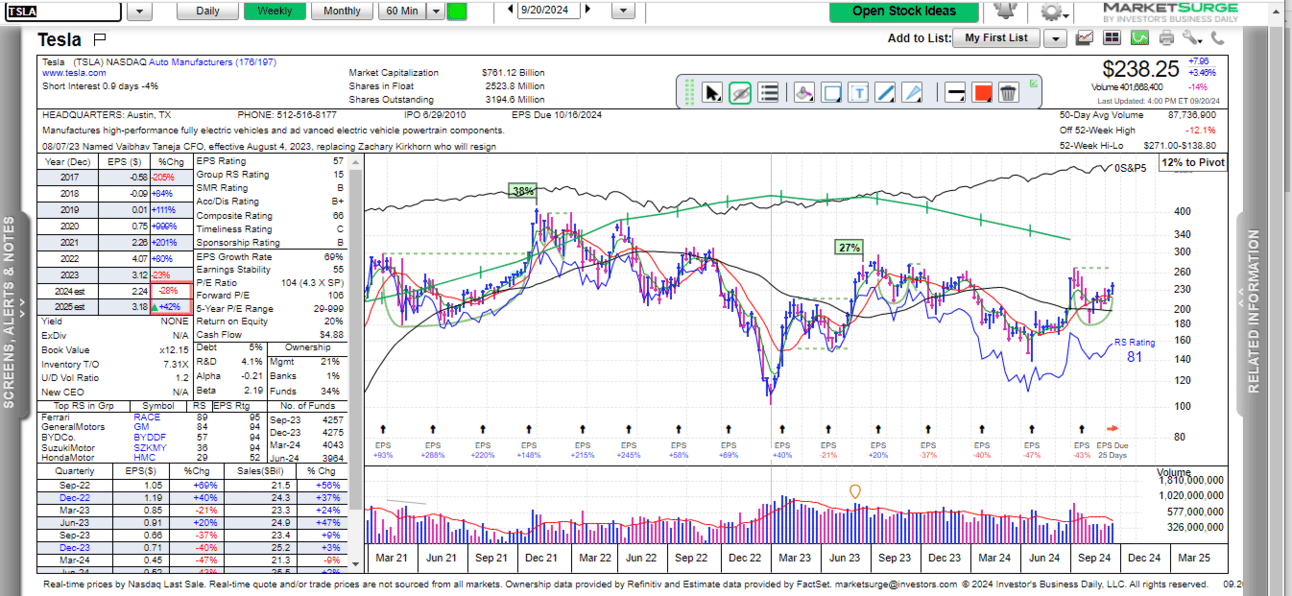Screen dimensions: 1292x596
Task: Switch to Daily chart interval
Action: [208, 11]
